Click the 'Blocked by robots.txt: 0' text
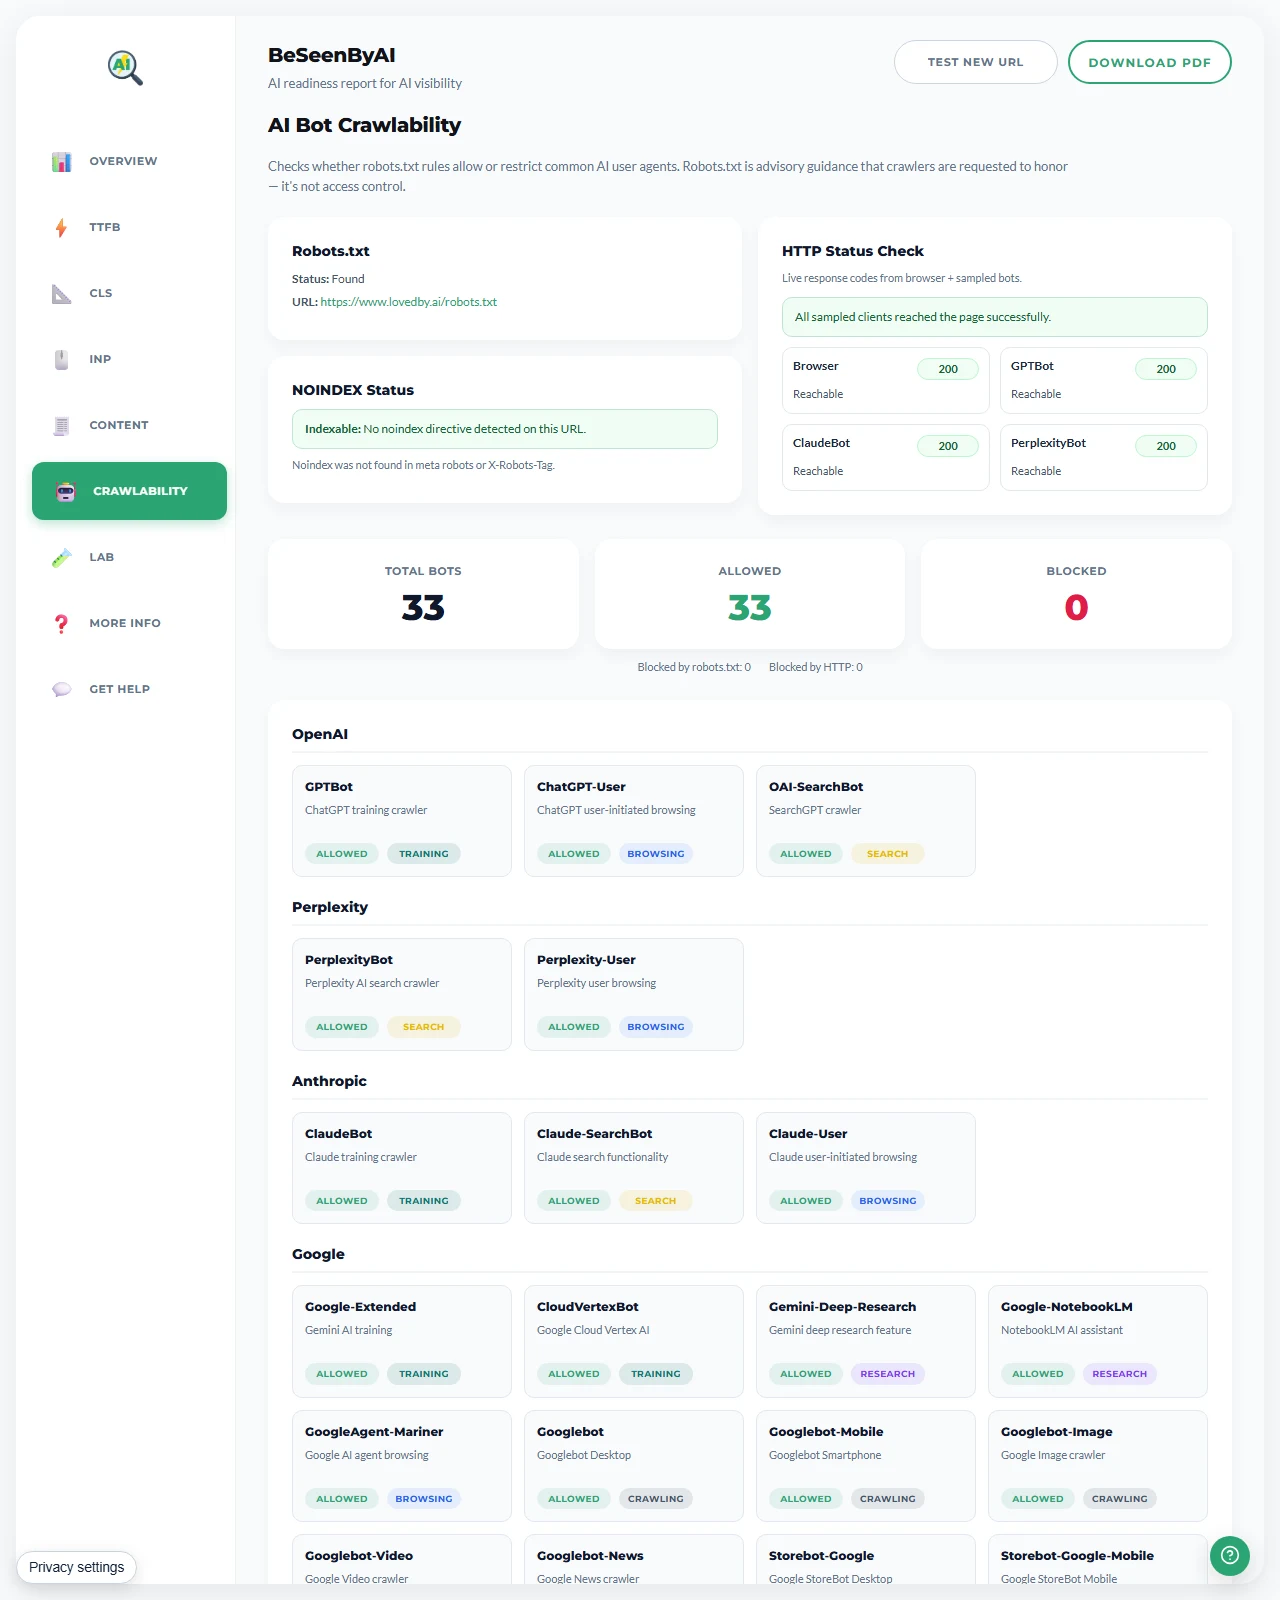The height and width of the screenshot is (1600, 1280). click(x=694, y=667)
